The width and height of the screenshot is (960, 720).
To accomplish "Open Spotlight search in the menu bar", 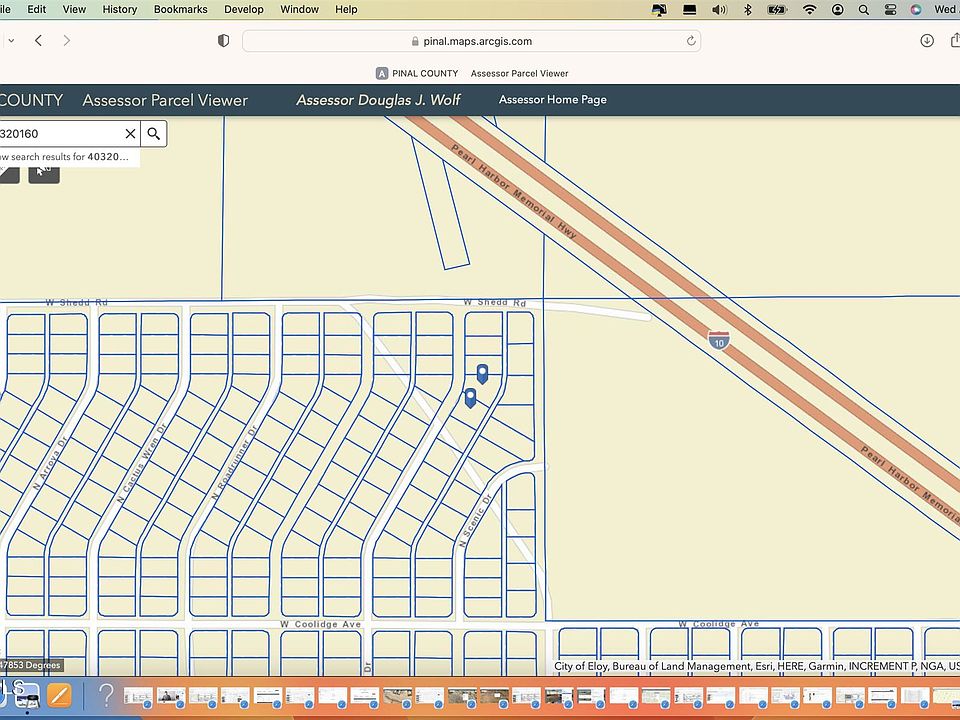I will coord(863,9).
